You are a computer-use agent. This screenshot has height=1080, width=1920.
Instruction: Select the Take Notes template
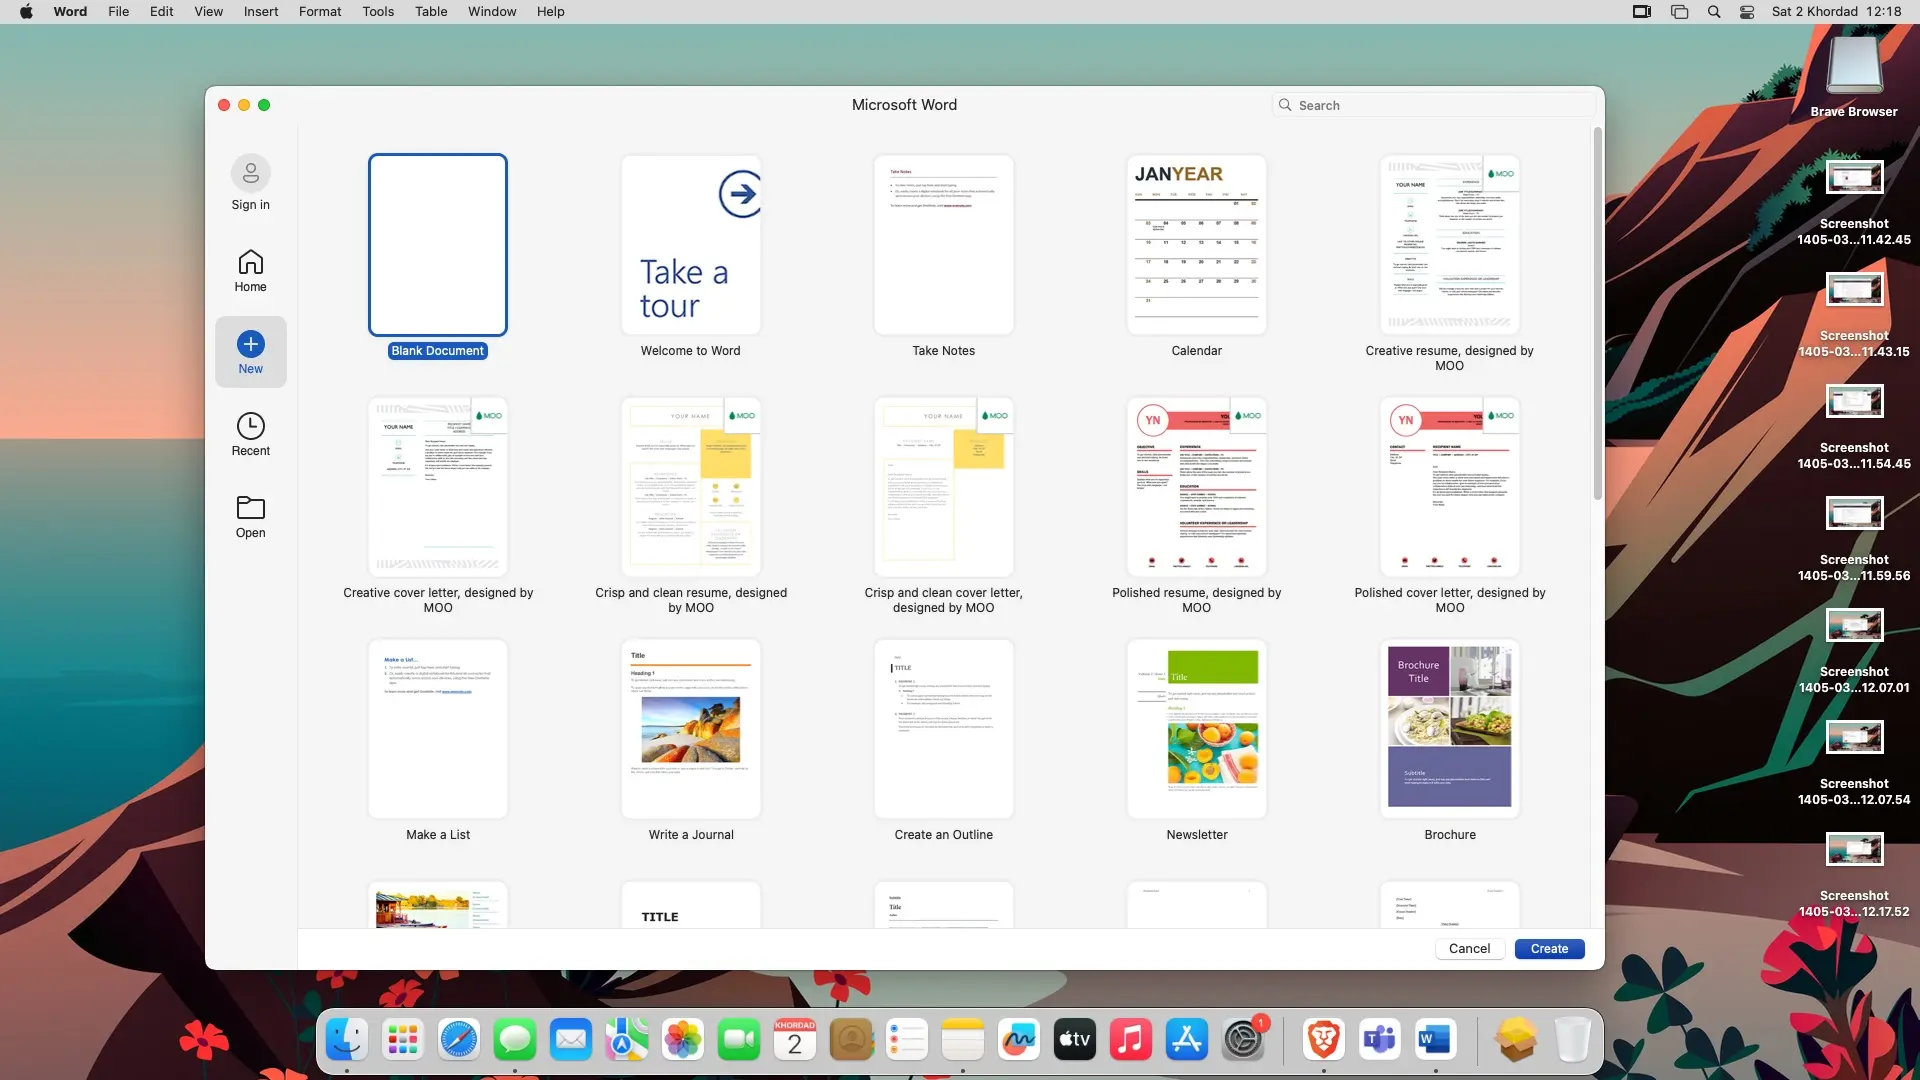point(944,245)
